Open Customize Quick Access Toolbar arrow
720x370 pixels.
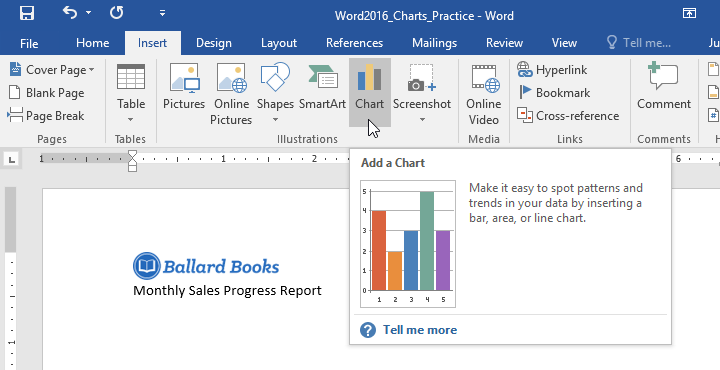(163, 13)
